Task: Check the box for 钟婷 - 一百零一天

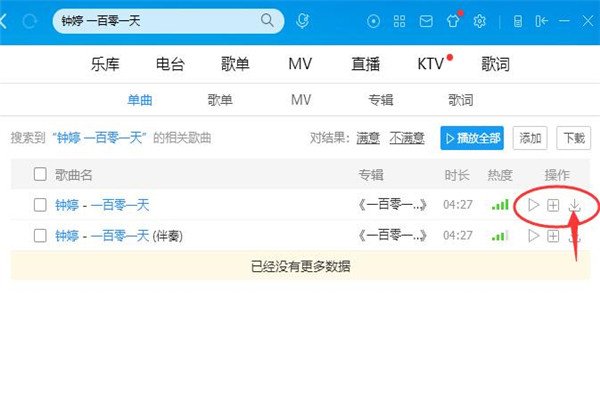Action: [40, 205]
